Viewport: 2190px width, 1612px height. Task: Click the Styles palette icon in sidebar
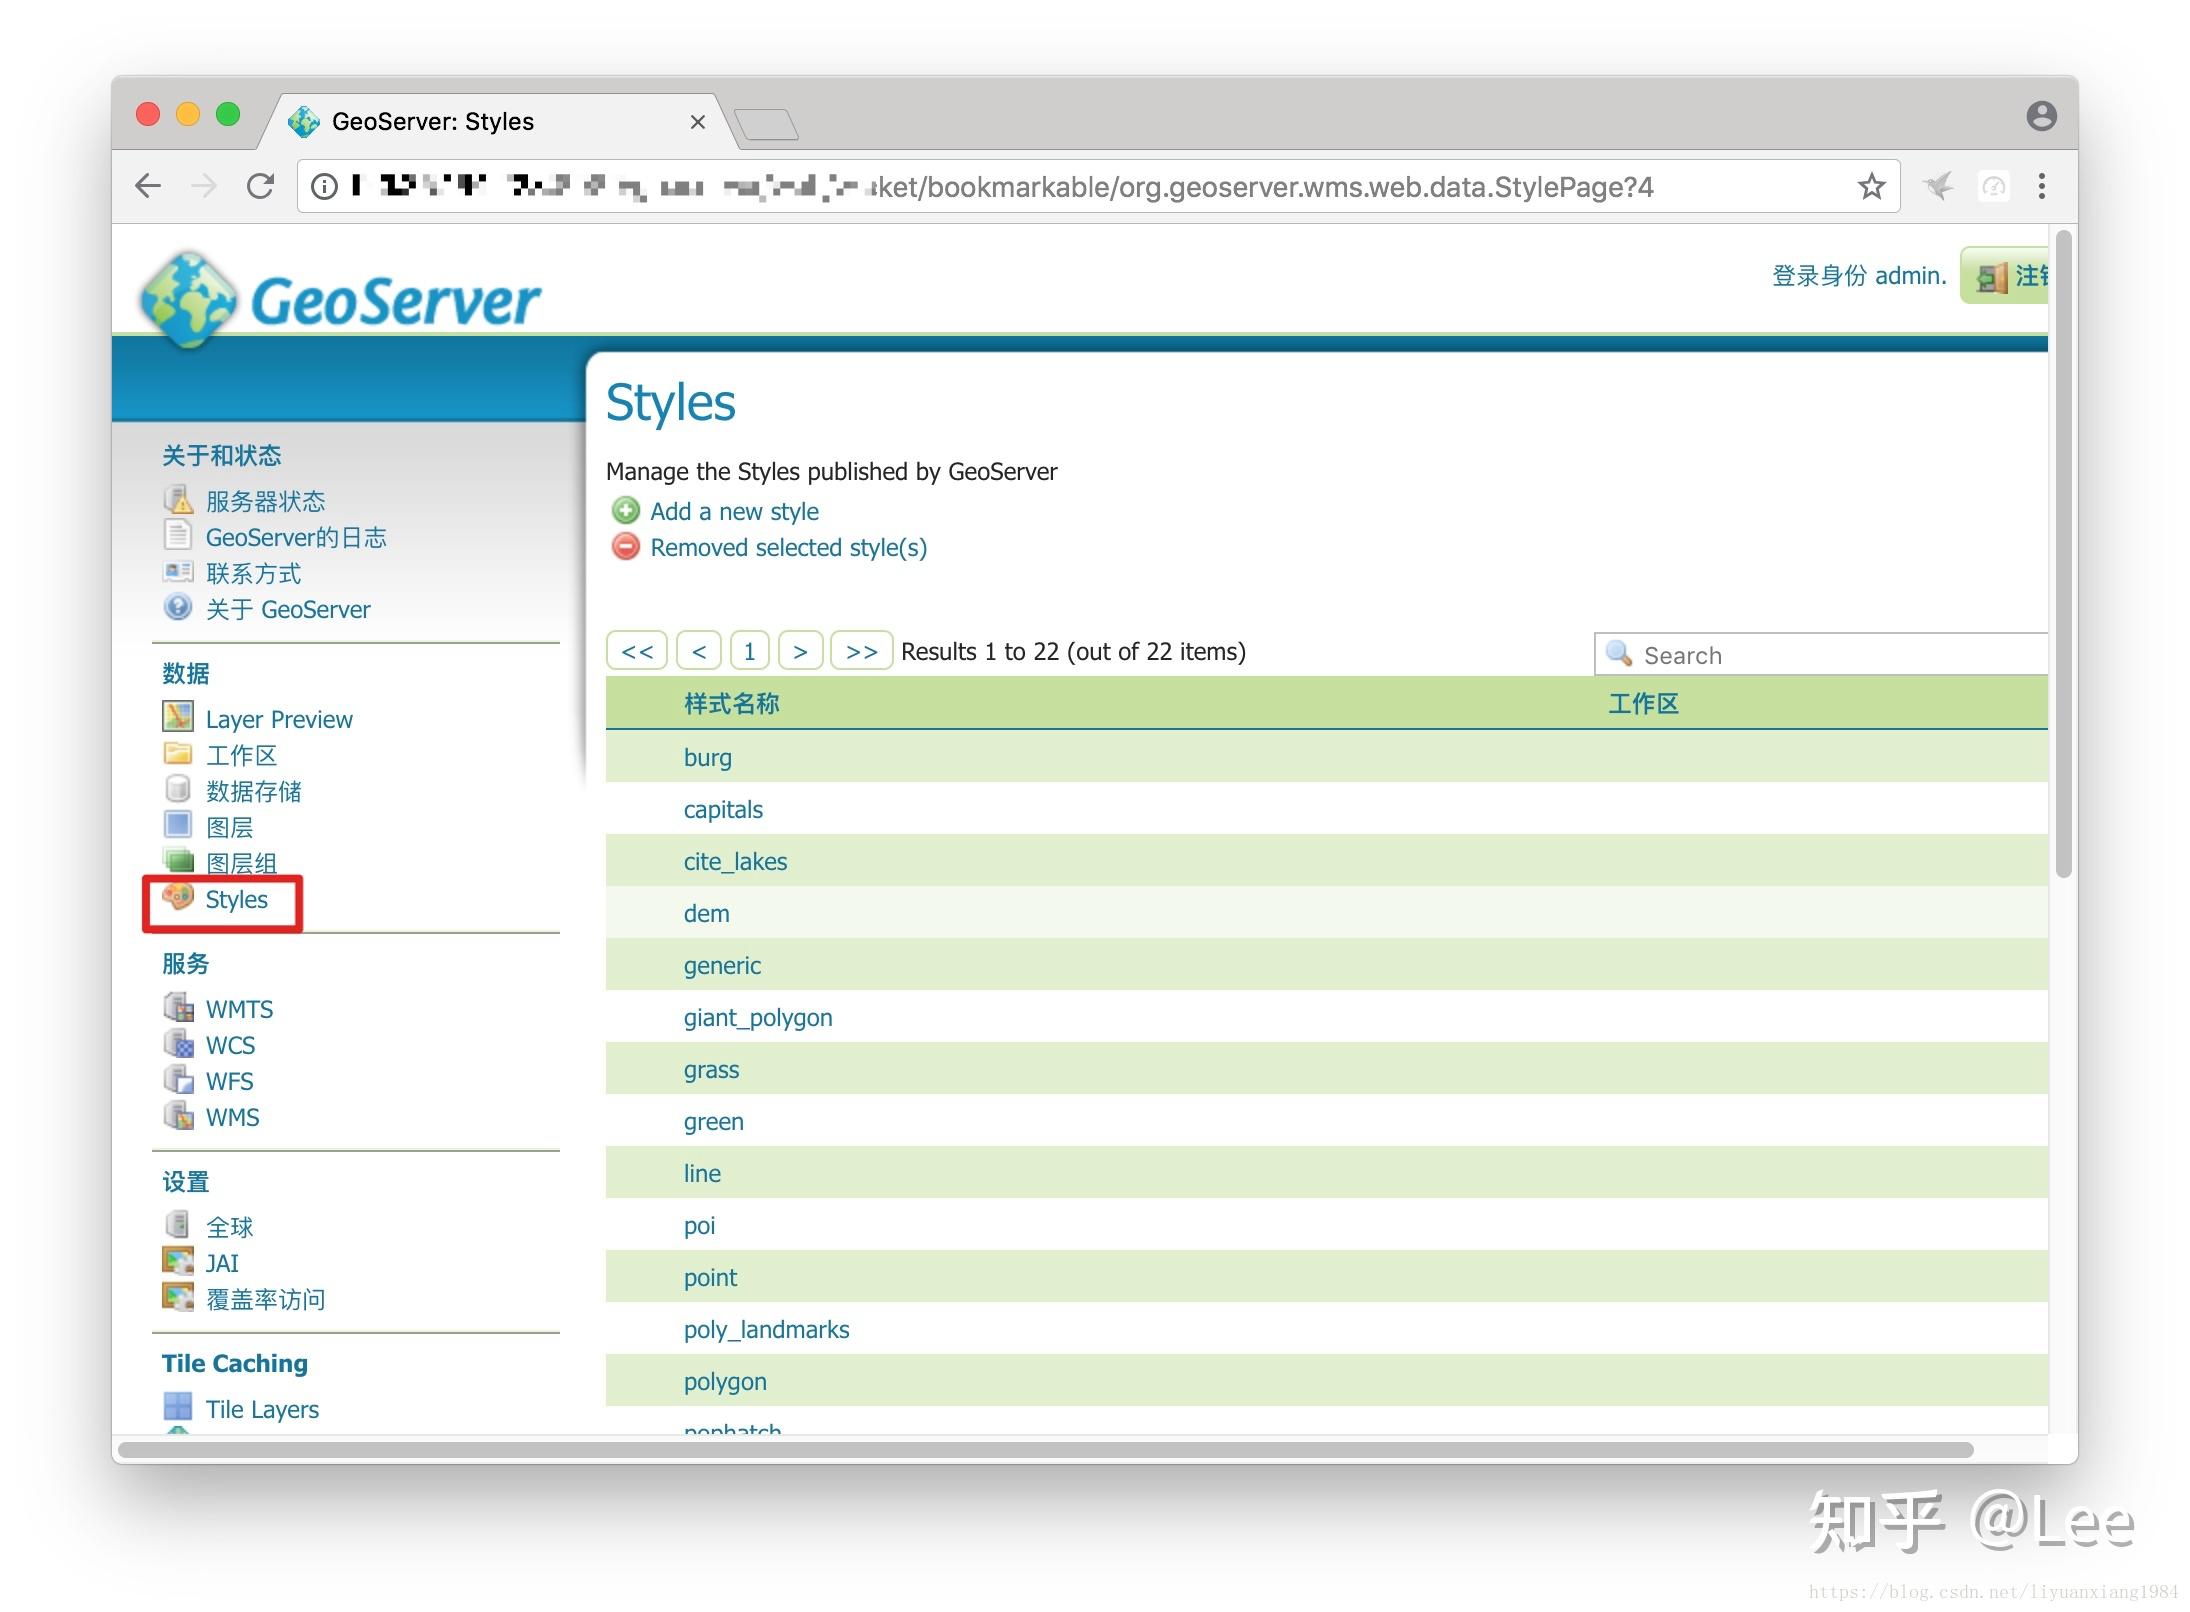(x=179, y=899)
